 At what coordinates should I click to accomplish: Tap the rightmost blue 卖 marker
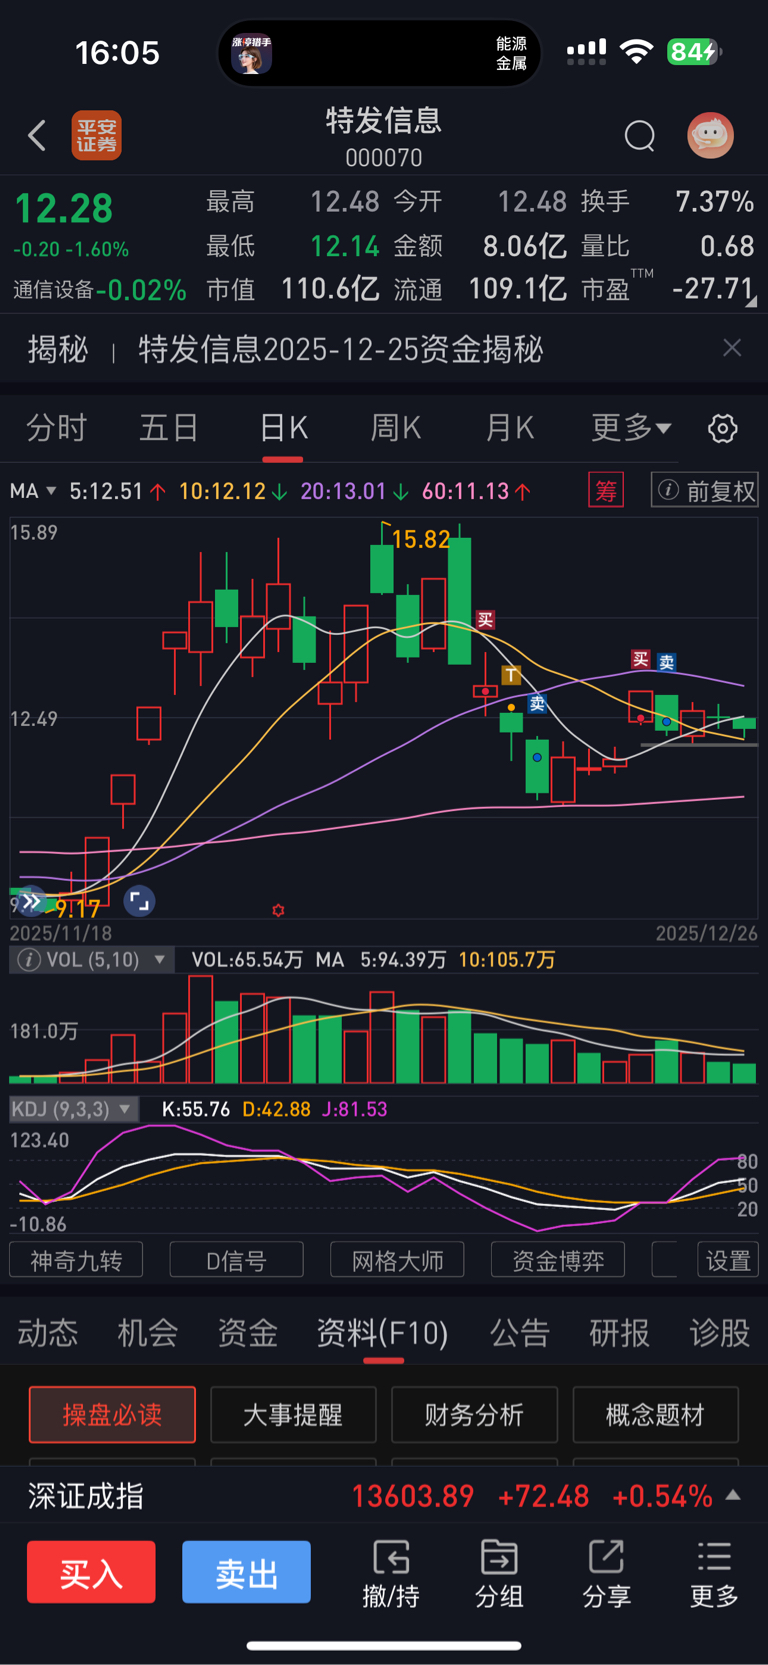click(667, 662)
